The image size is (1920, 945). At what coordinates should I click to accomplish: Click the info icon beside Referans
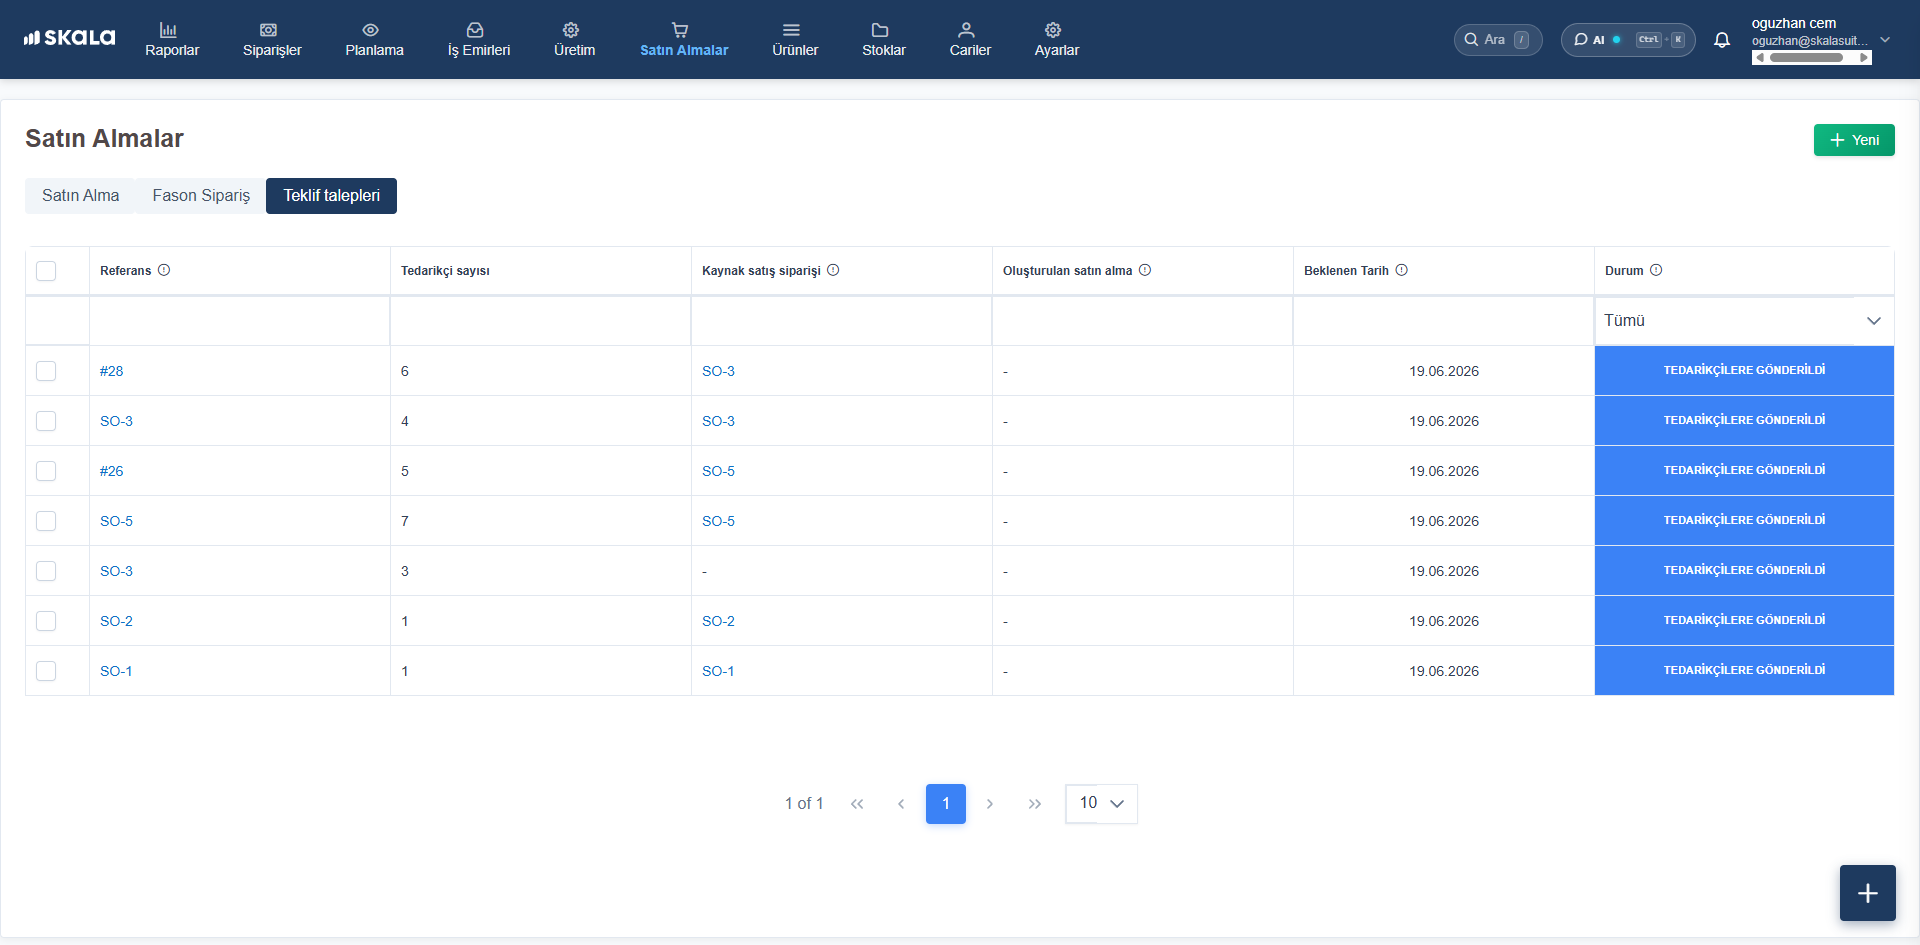pyautogui.click(x=164, y=270)
